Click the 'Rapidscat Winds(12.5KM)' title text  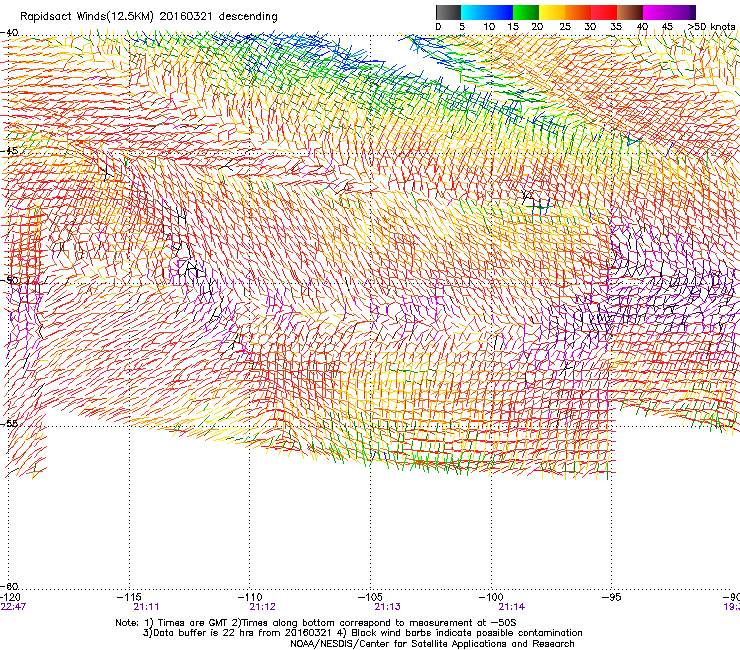(x=87, y=17)
